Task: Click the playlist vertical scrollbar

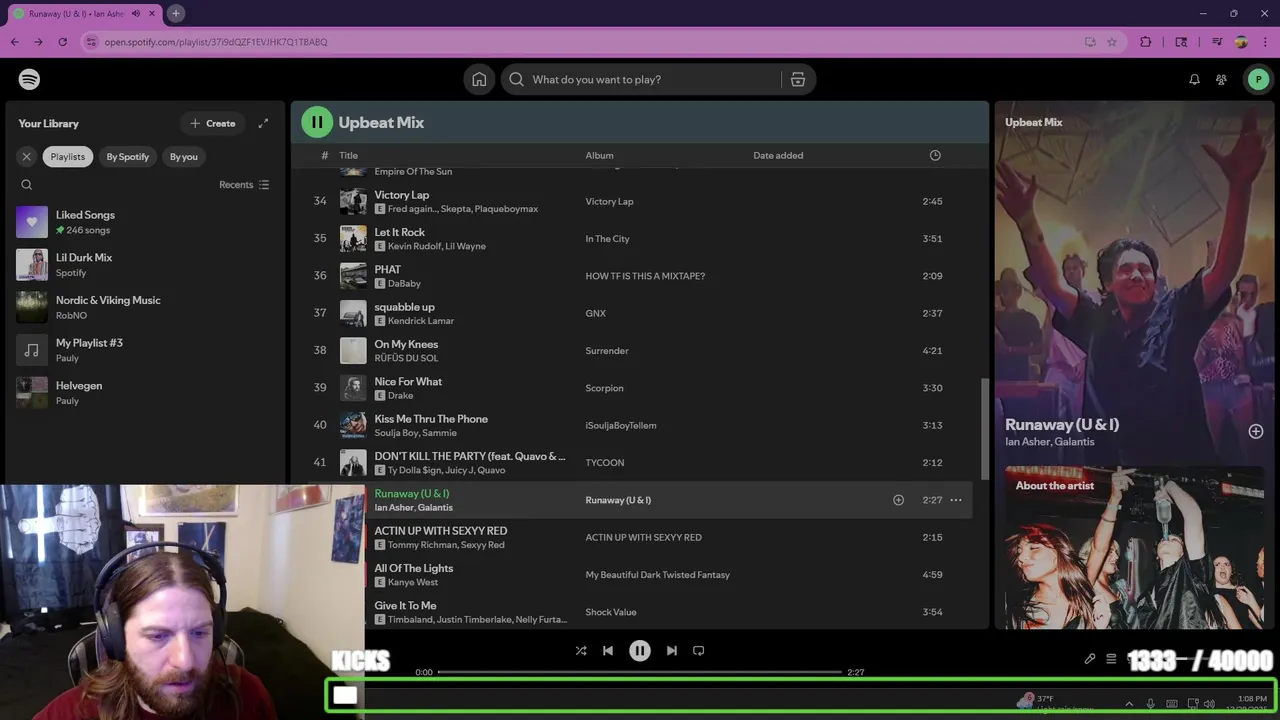Action: click(985, 428)
